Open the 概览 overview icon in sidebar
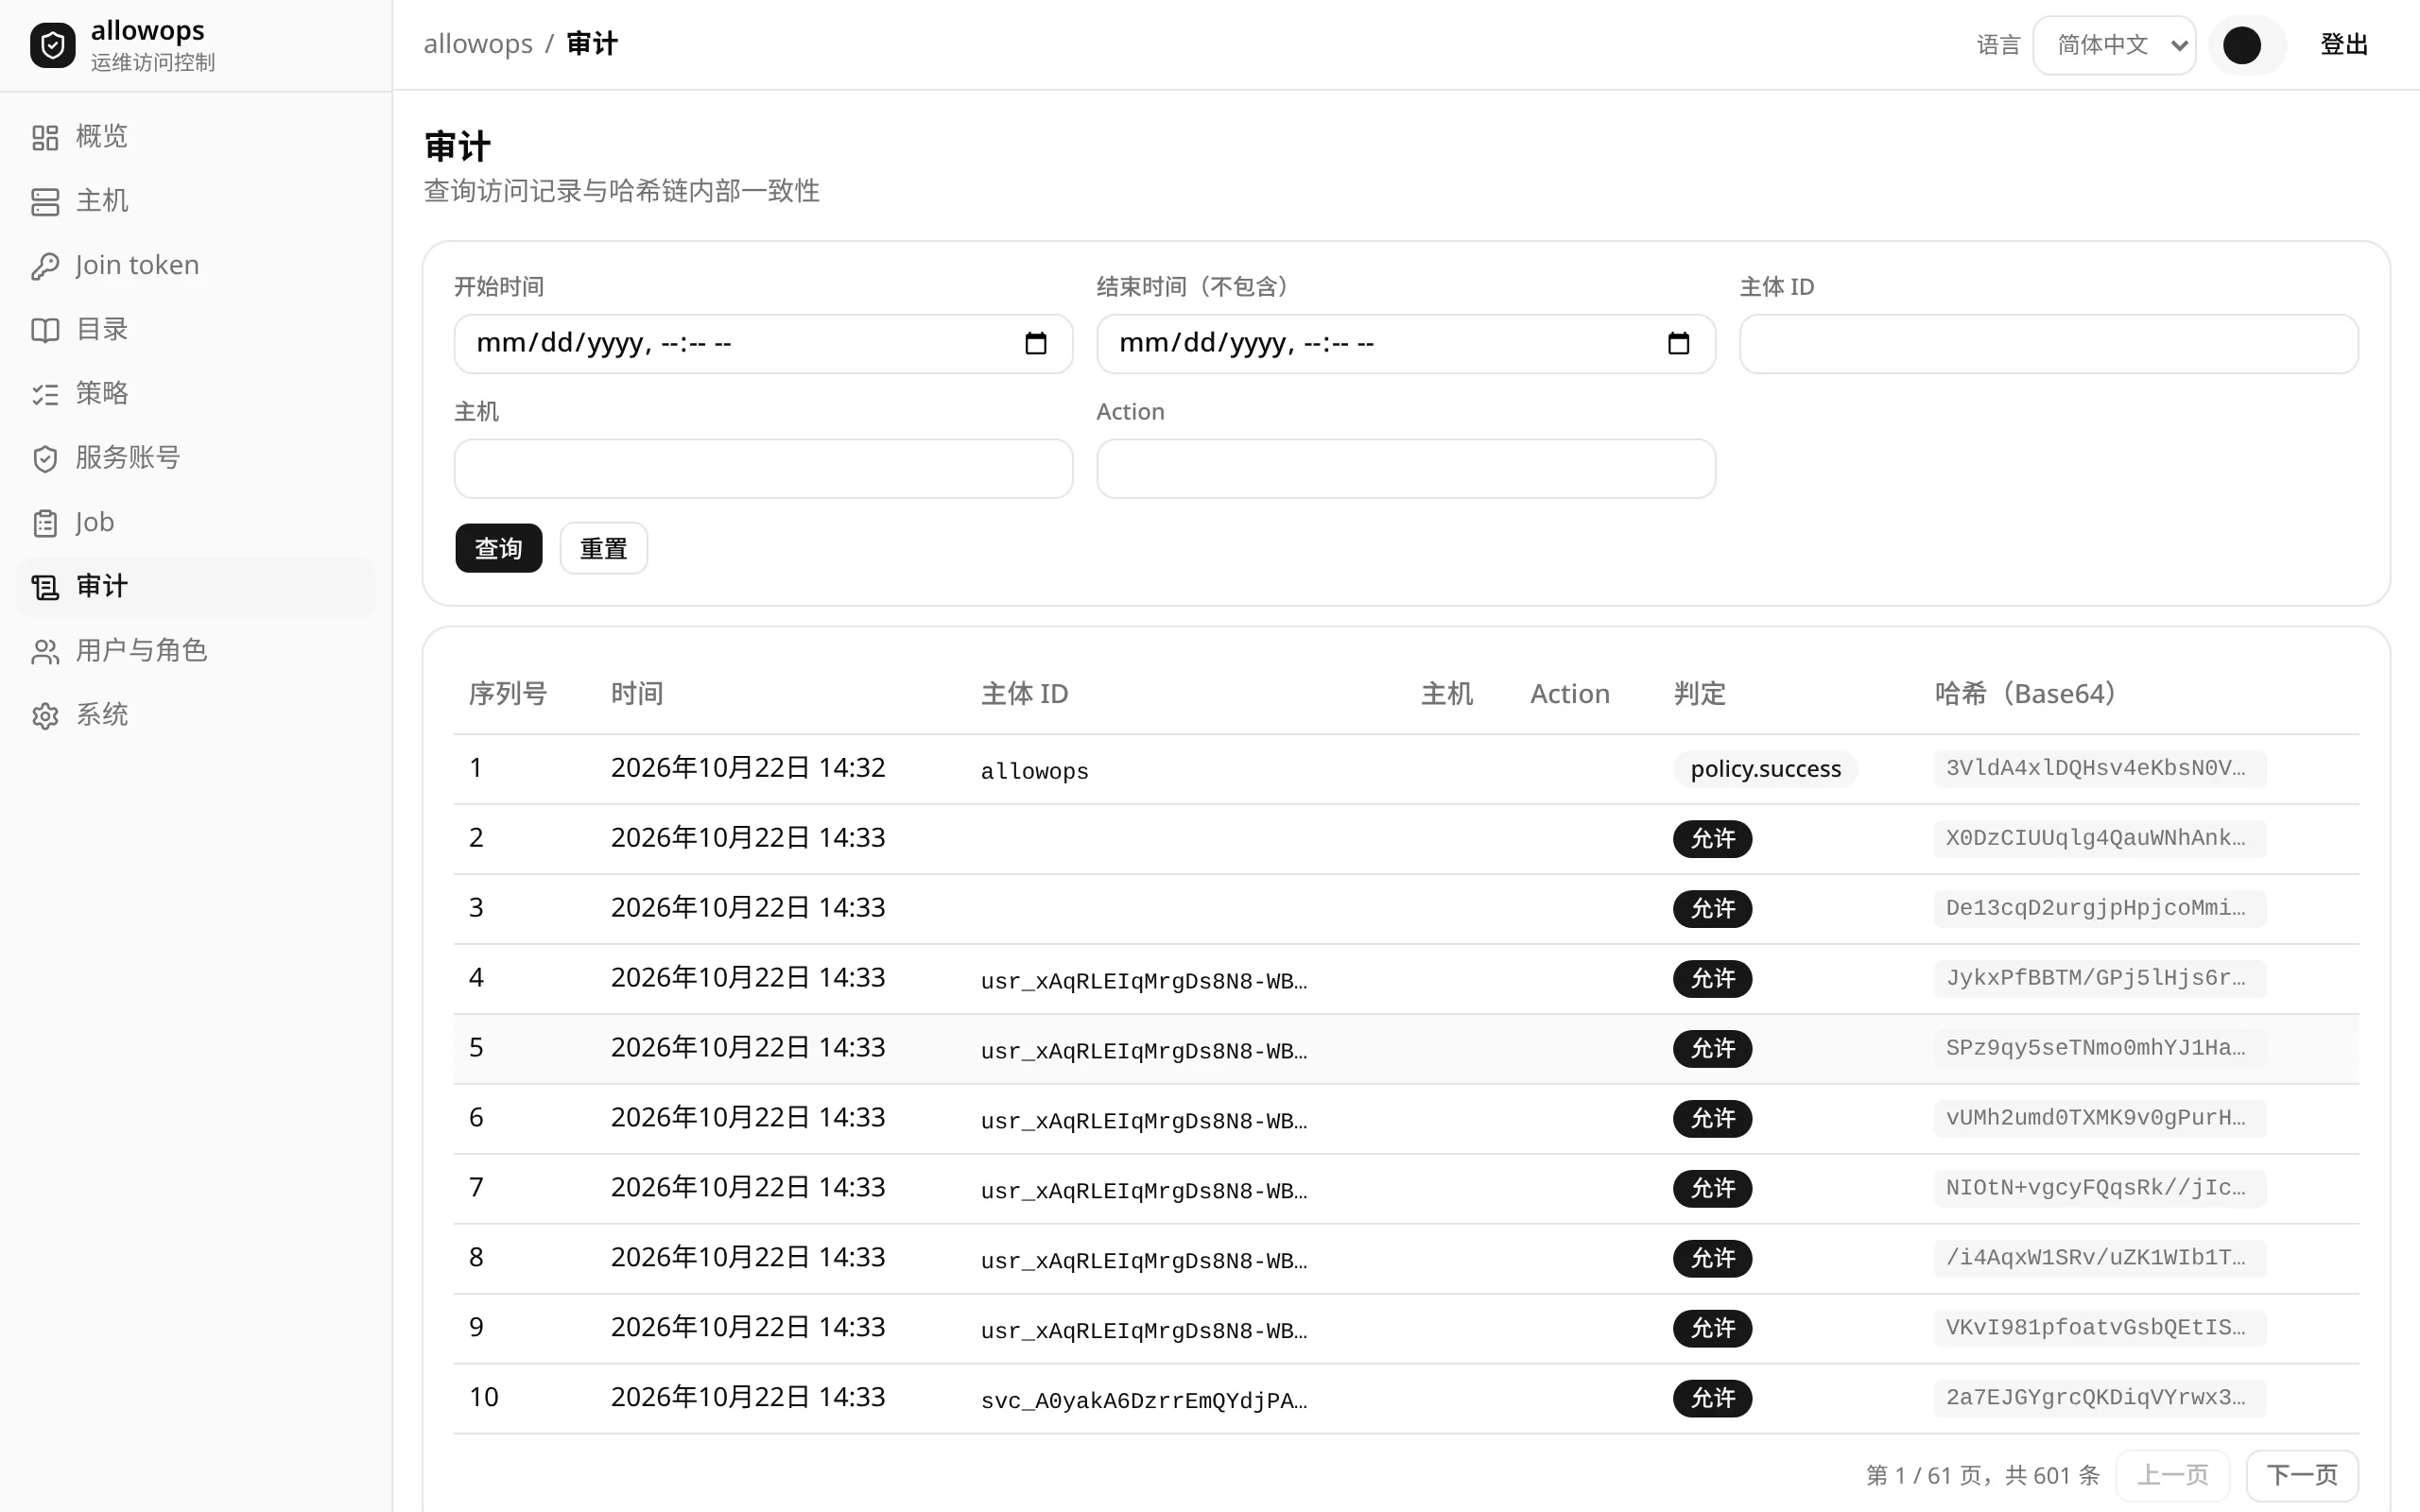The width and height of the screenshot is (2420, 1512). 45,137
